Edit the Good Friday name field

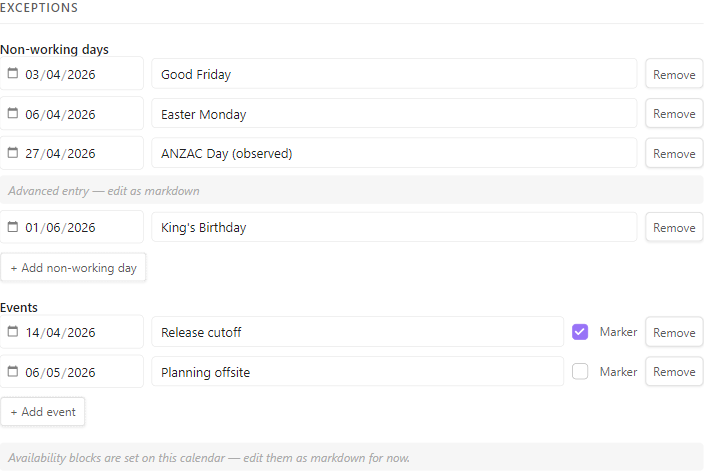click(x=394, y=74)
